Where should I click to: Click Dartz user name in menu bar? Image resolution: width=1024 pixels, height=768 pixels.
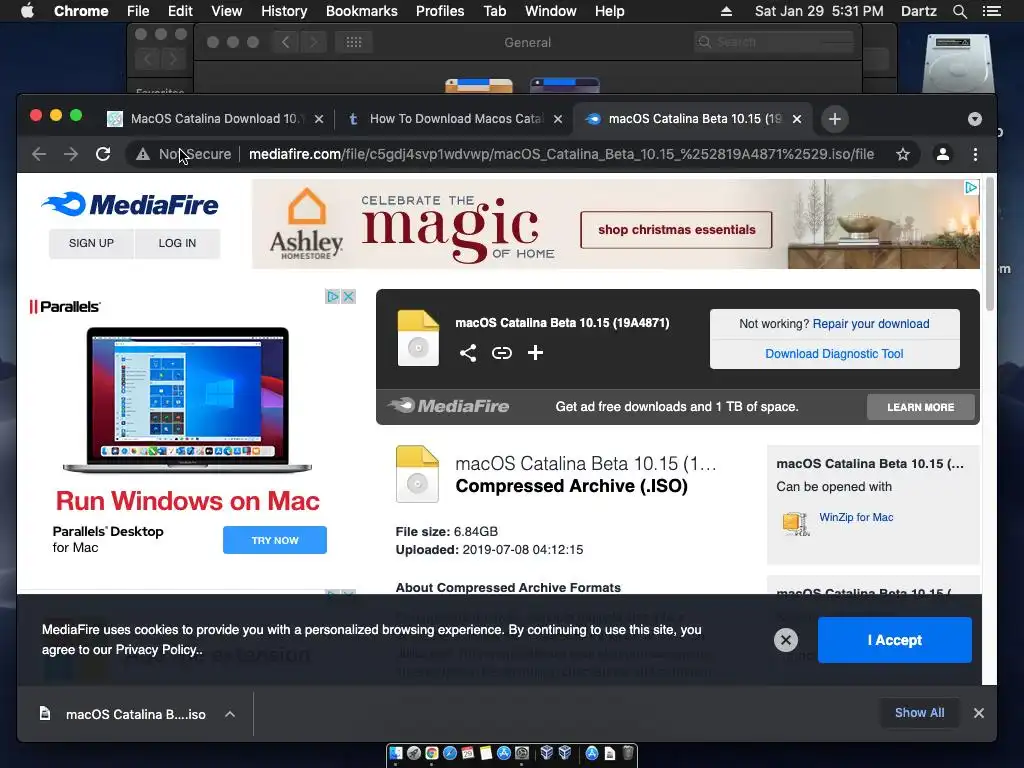918,11
